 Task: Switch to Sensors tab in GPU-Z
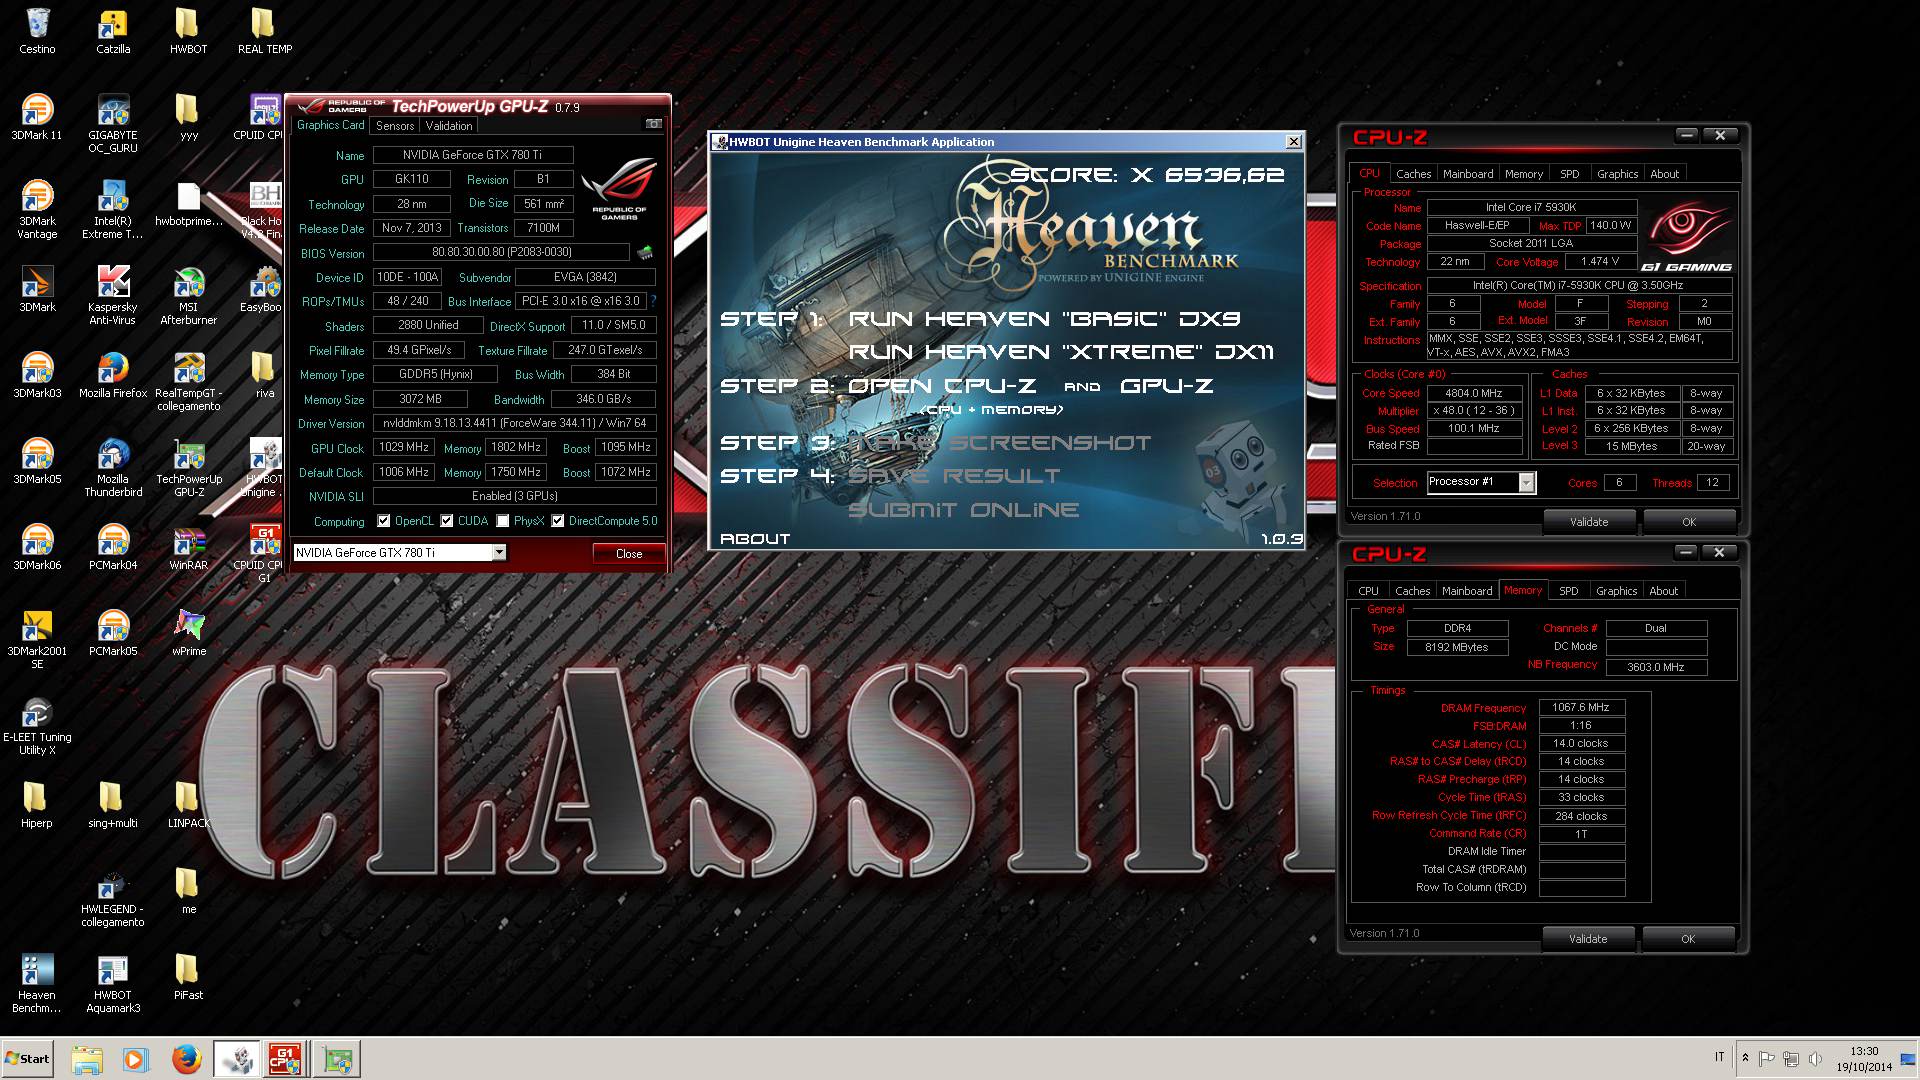(x=395, y=126)
